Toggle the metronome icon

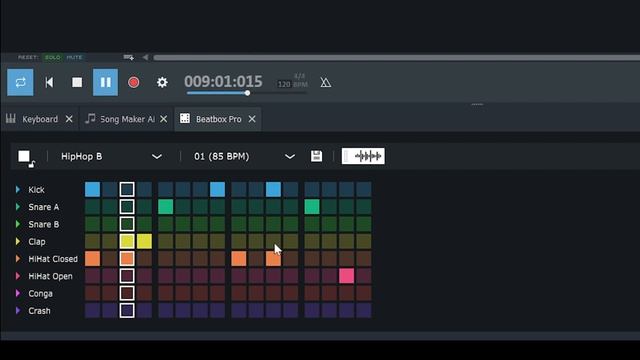coord(325,82)
